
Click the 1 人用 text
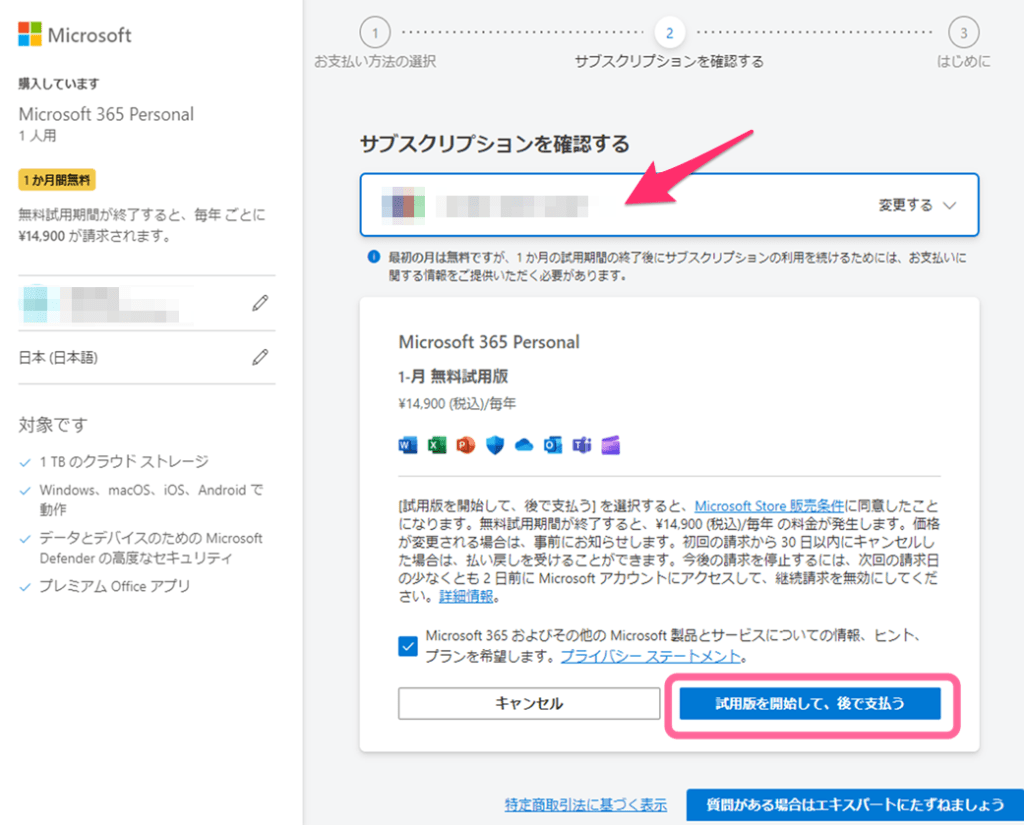tap(37, 136)
